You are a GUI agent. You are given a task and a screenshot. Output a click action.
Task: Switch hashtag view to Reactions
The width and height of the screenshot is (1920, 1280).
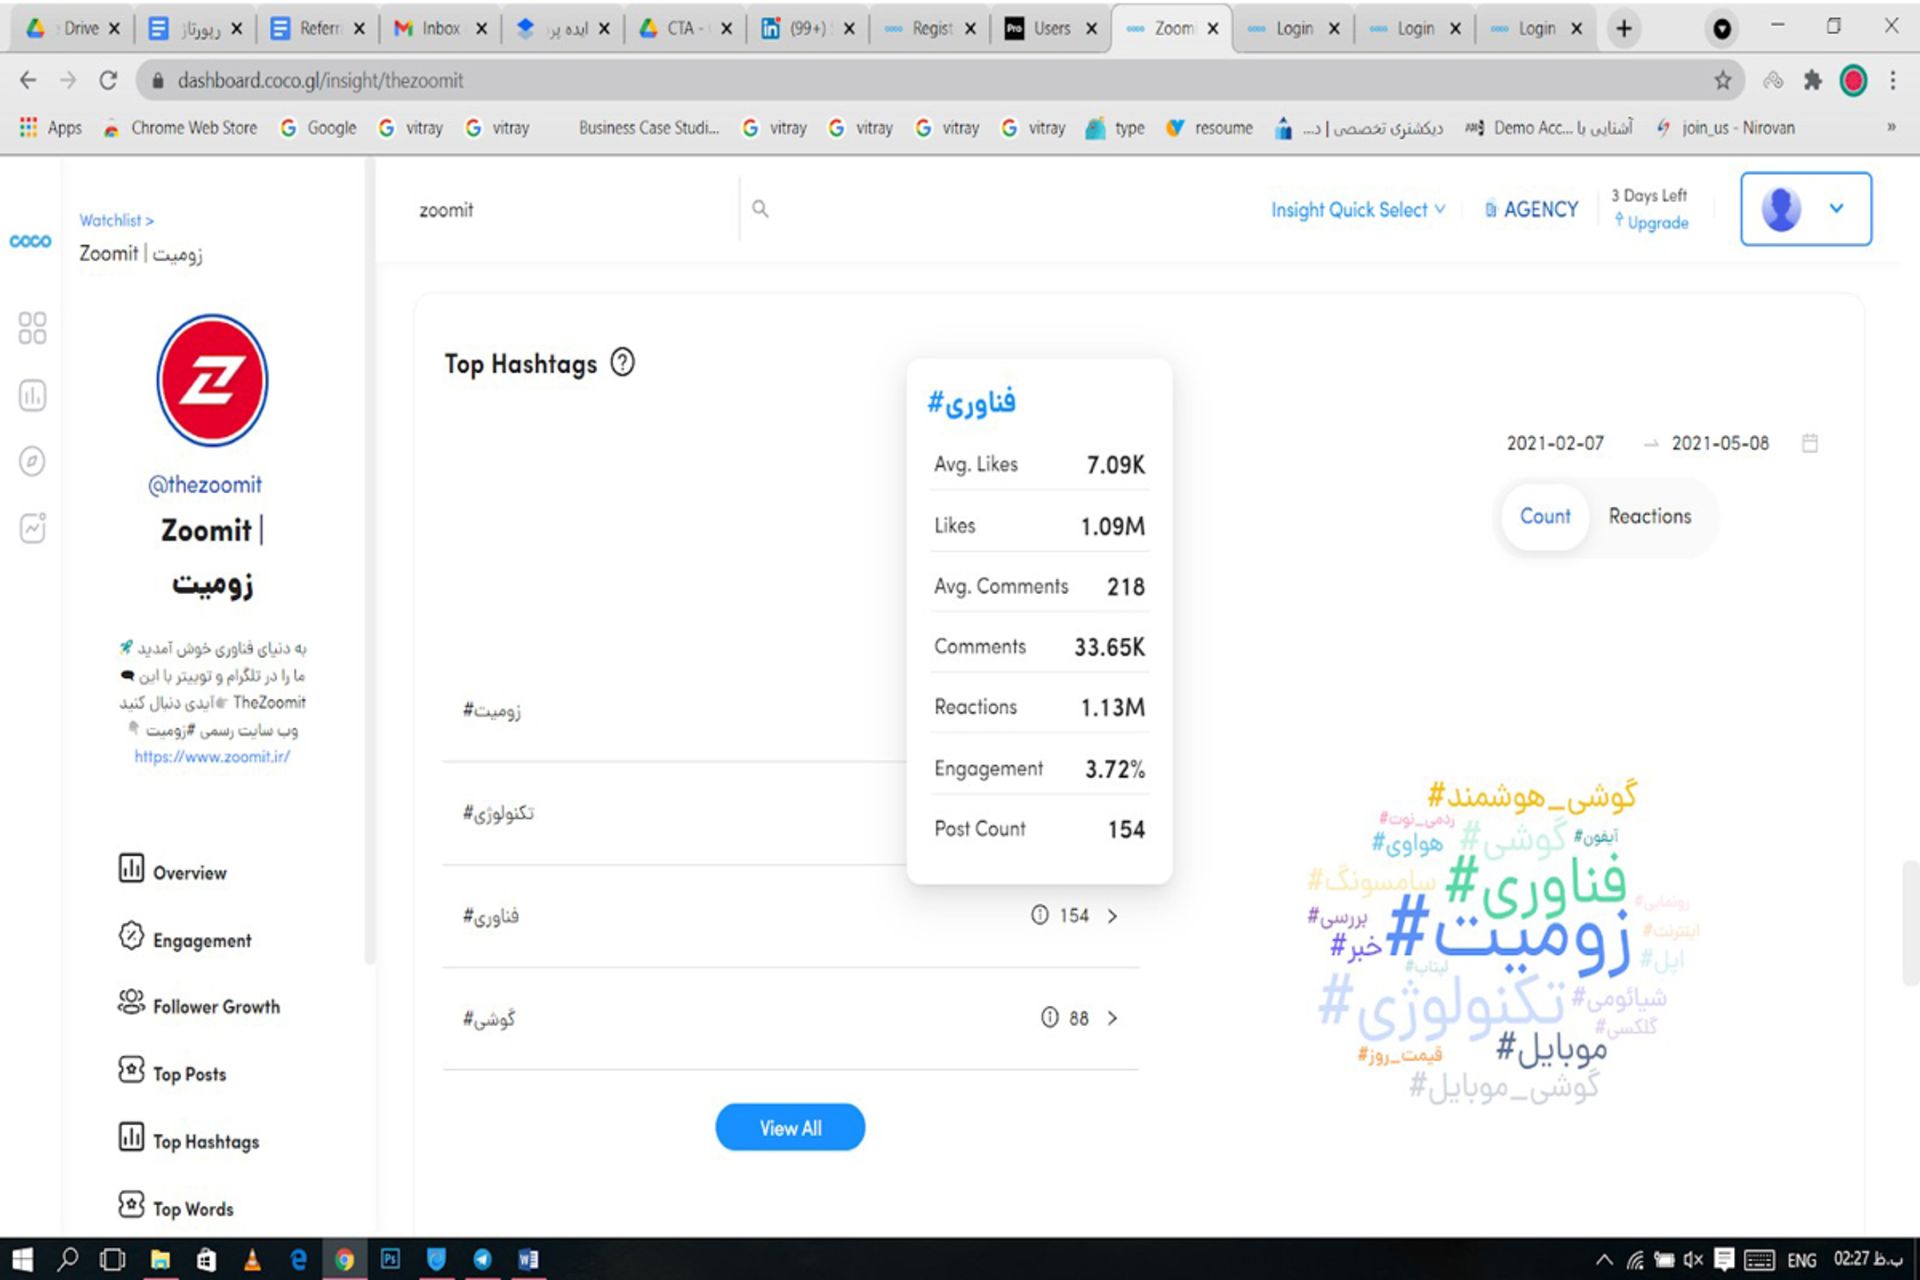pos(1649,516)
